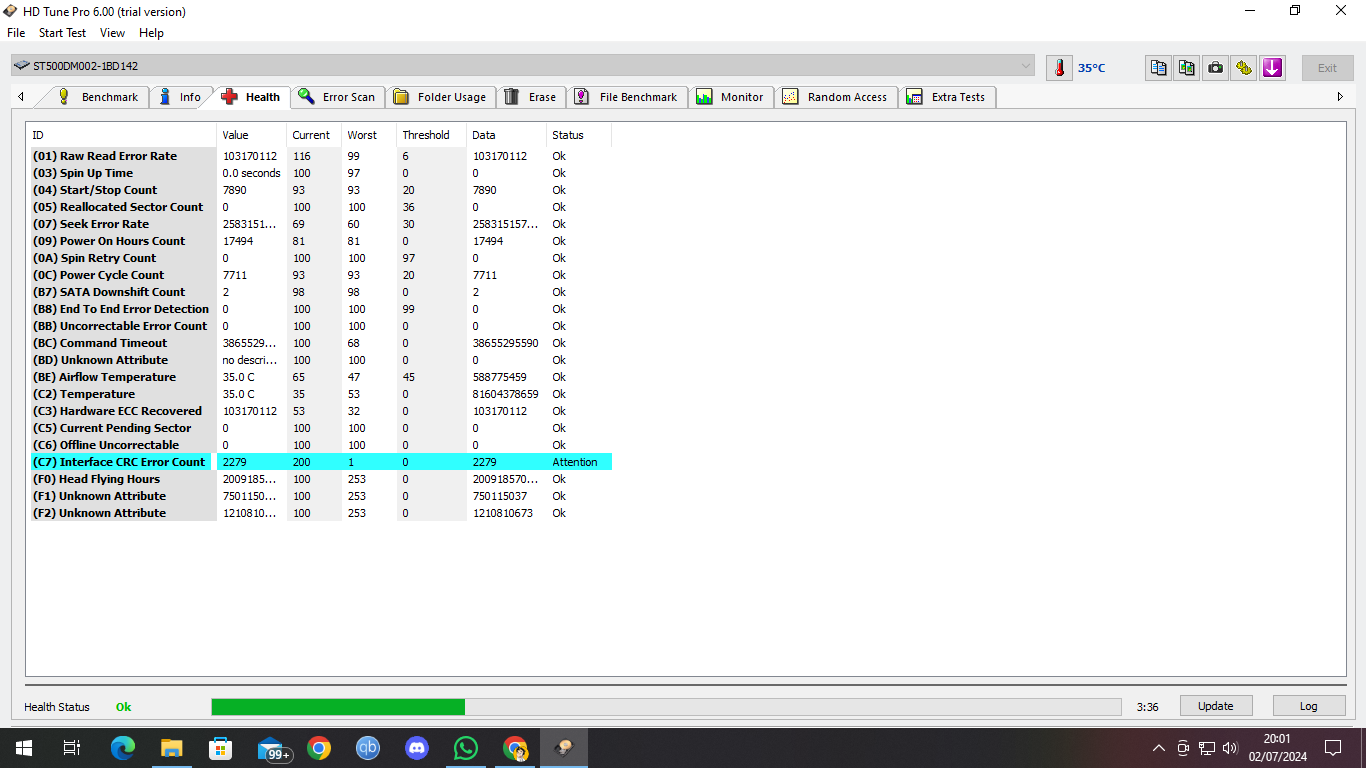Switch to the Info tab
1366x768 pixels.
click(180, 97)
